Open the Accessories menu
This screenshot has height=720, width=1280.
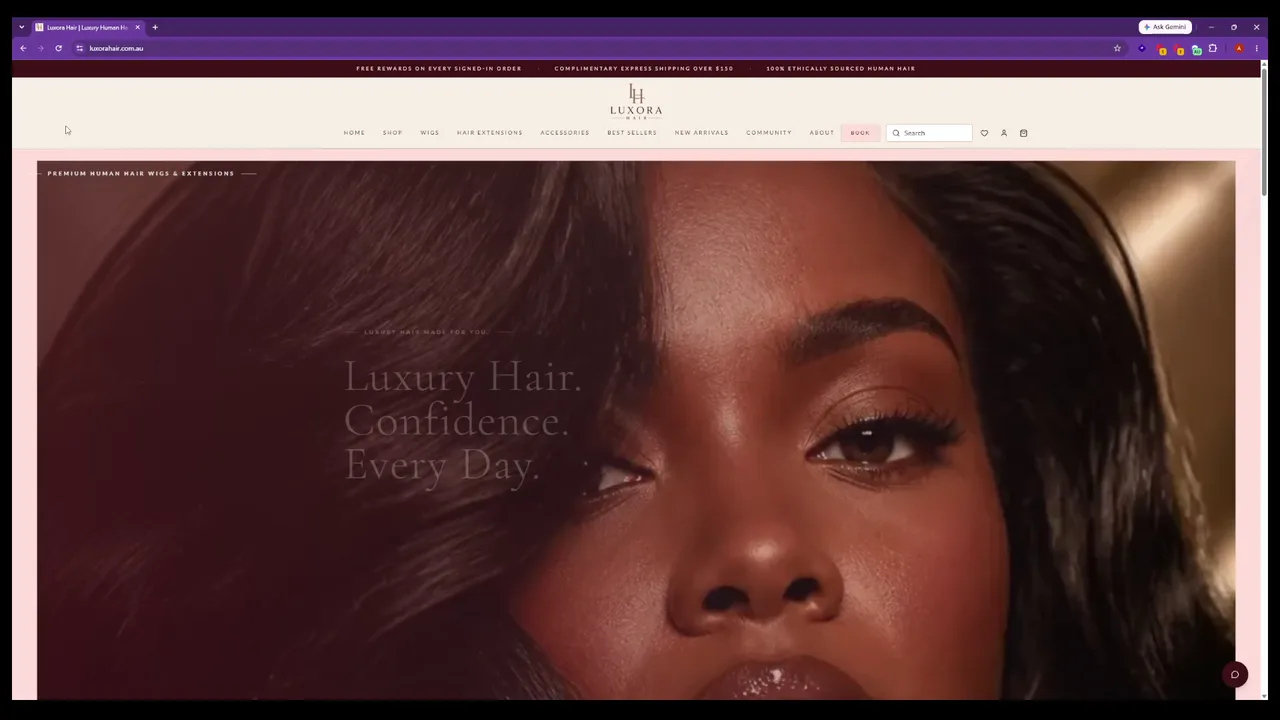pos(565,133)
